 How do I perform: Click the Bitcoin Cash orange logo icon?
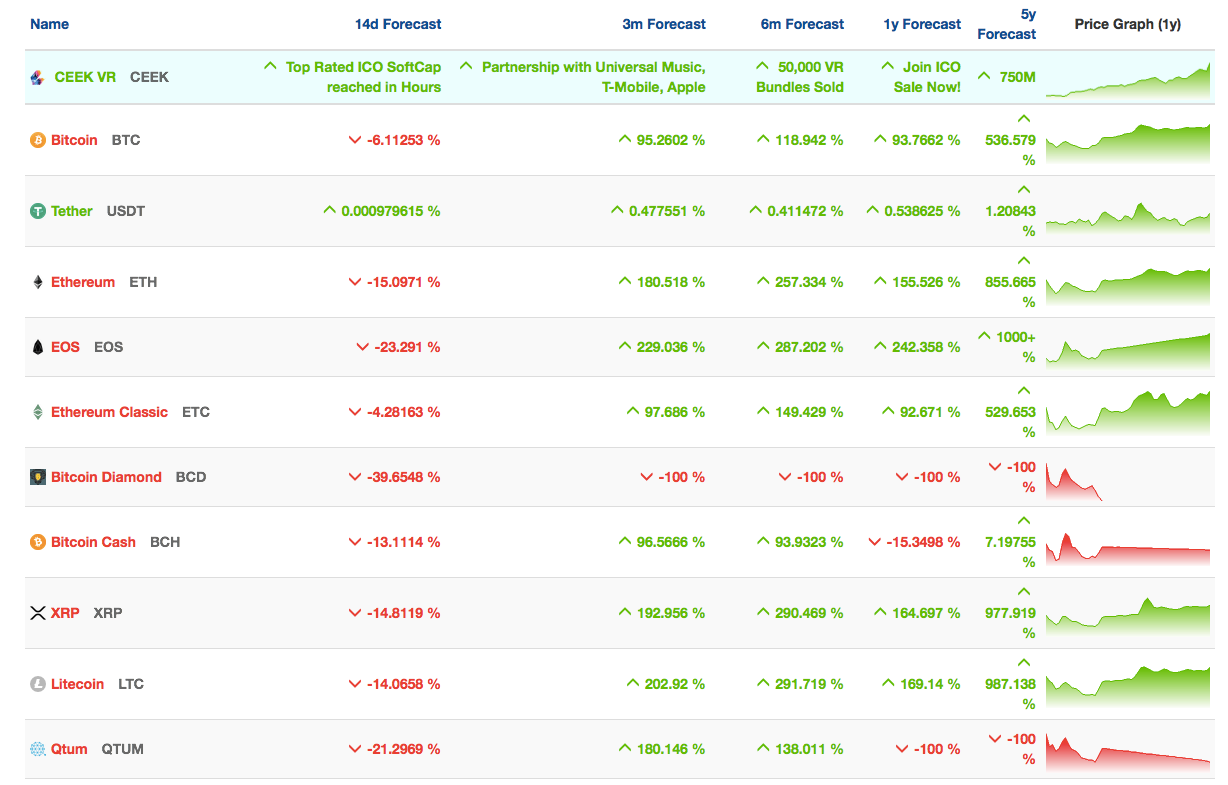pyautogui.click(x=38, y=542)
